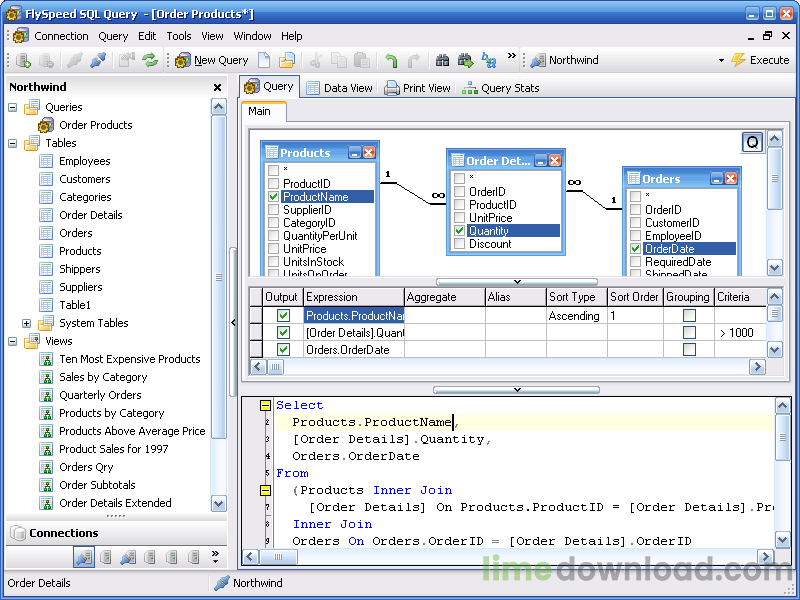The width and height of the screenshot is (800, 600).
Task: Click the green undo arrow icon
Action: pyautogui.click(x=391, y=60)
